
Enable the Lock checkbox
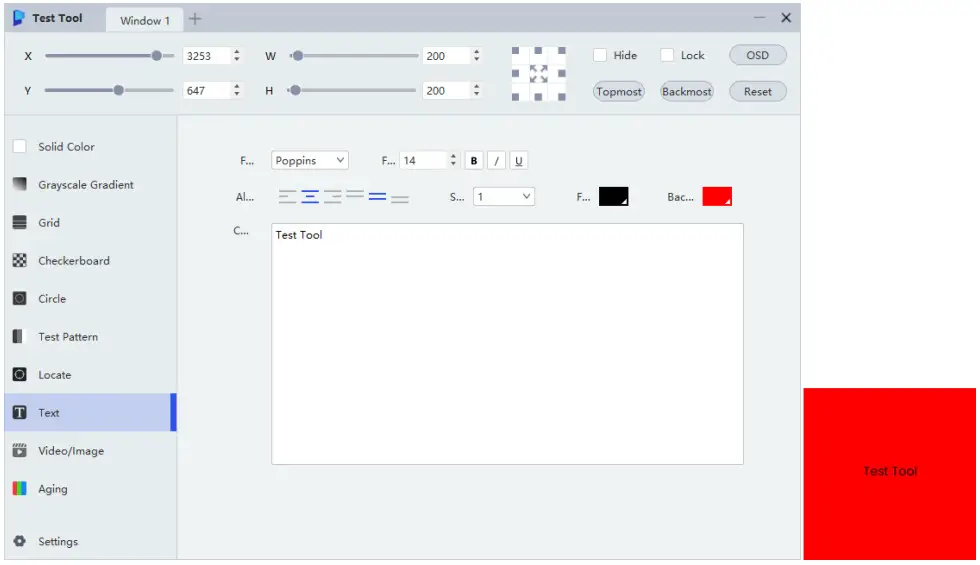667,56
